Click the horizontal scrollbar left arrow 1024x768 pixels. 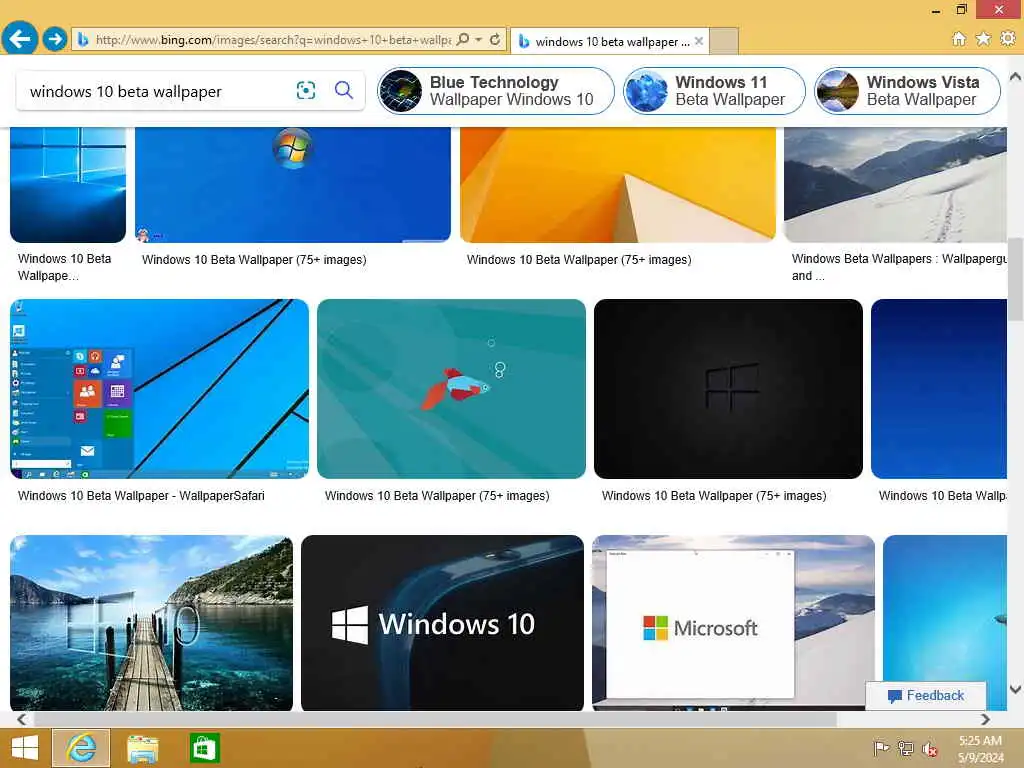tap(22, 719)
